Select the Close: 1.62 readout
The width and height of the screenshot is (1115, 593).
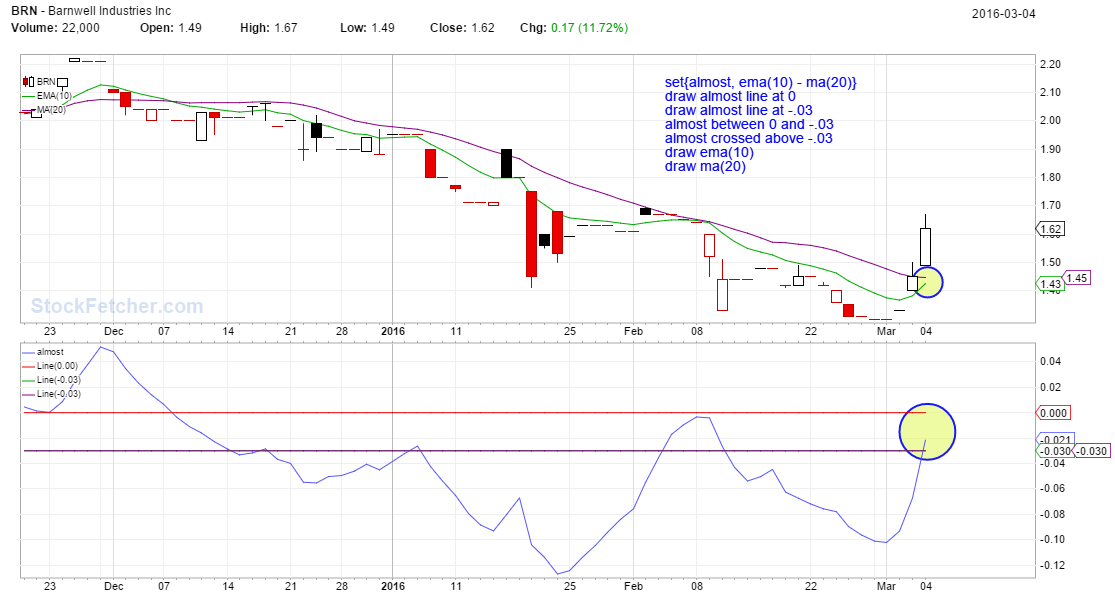pos(462,28)
